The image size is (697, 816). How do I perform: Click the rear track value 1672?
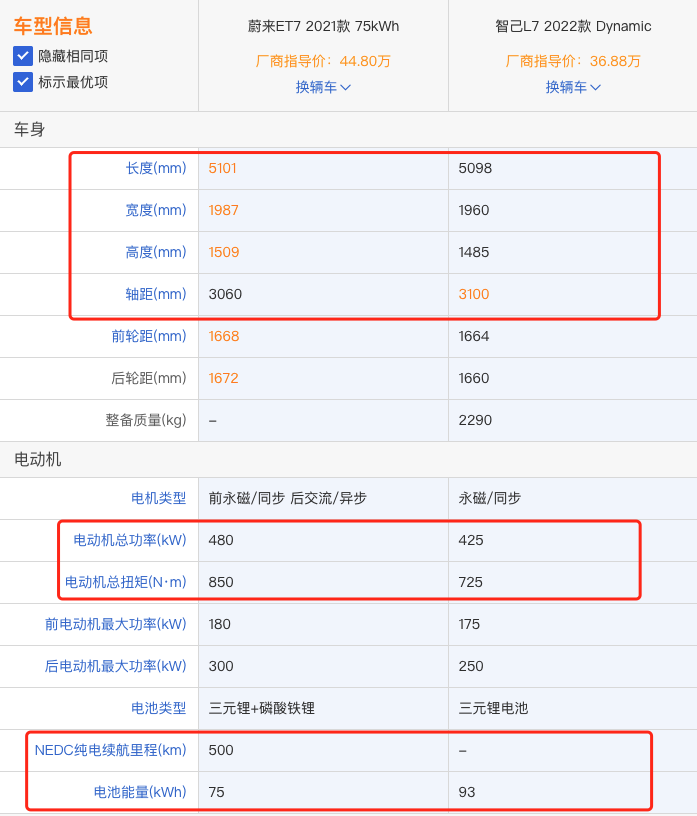tap(223, 378)
